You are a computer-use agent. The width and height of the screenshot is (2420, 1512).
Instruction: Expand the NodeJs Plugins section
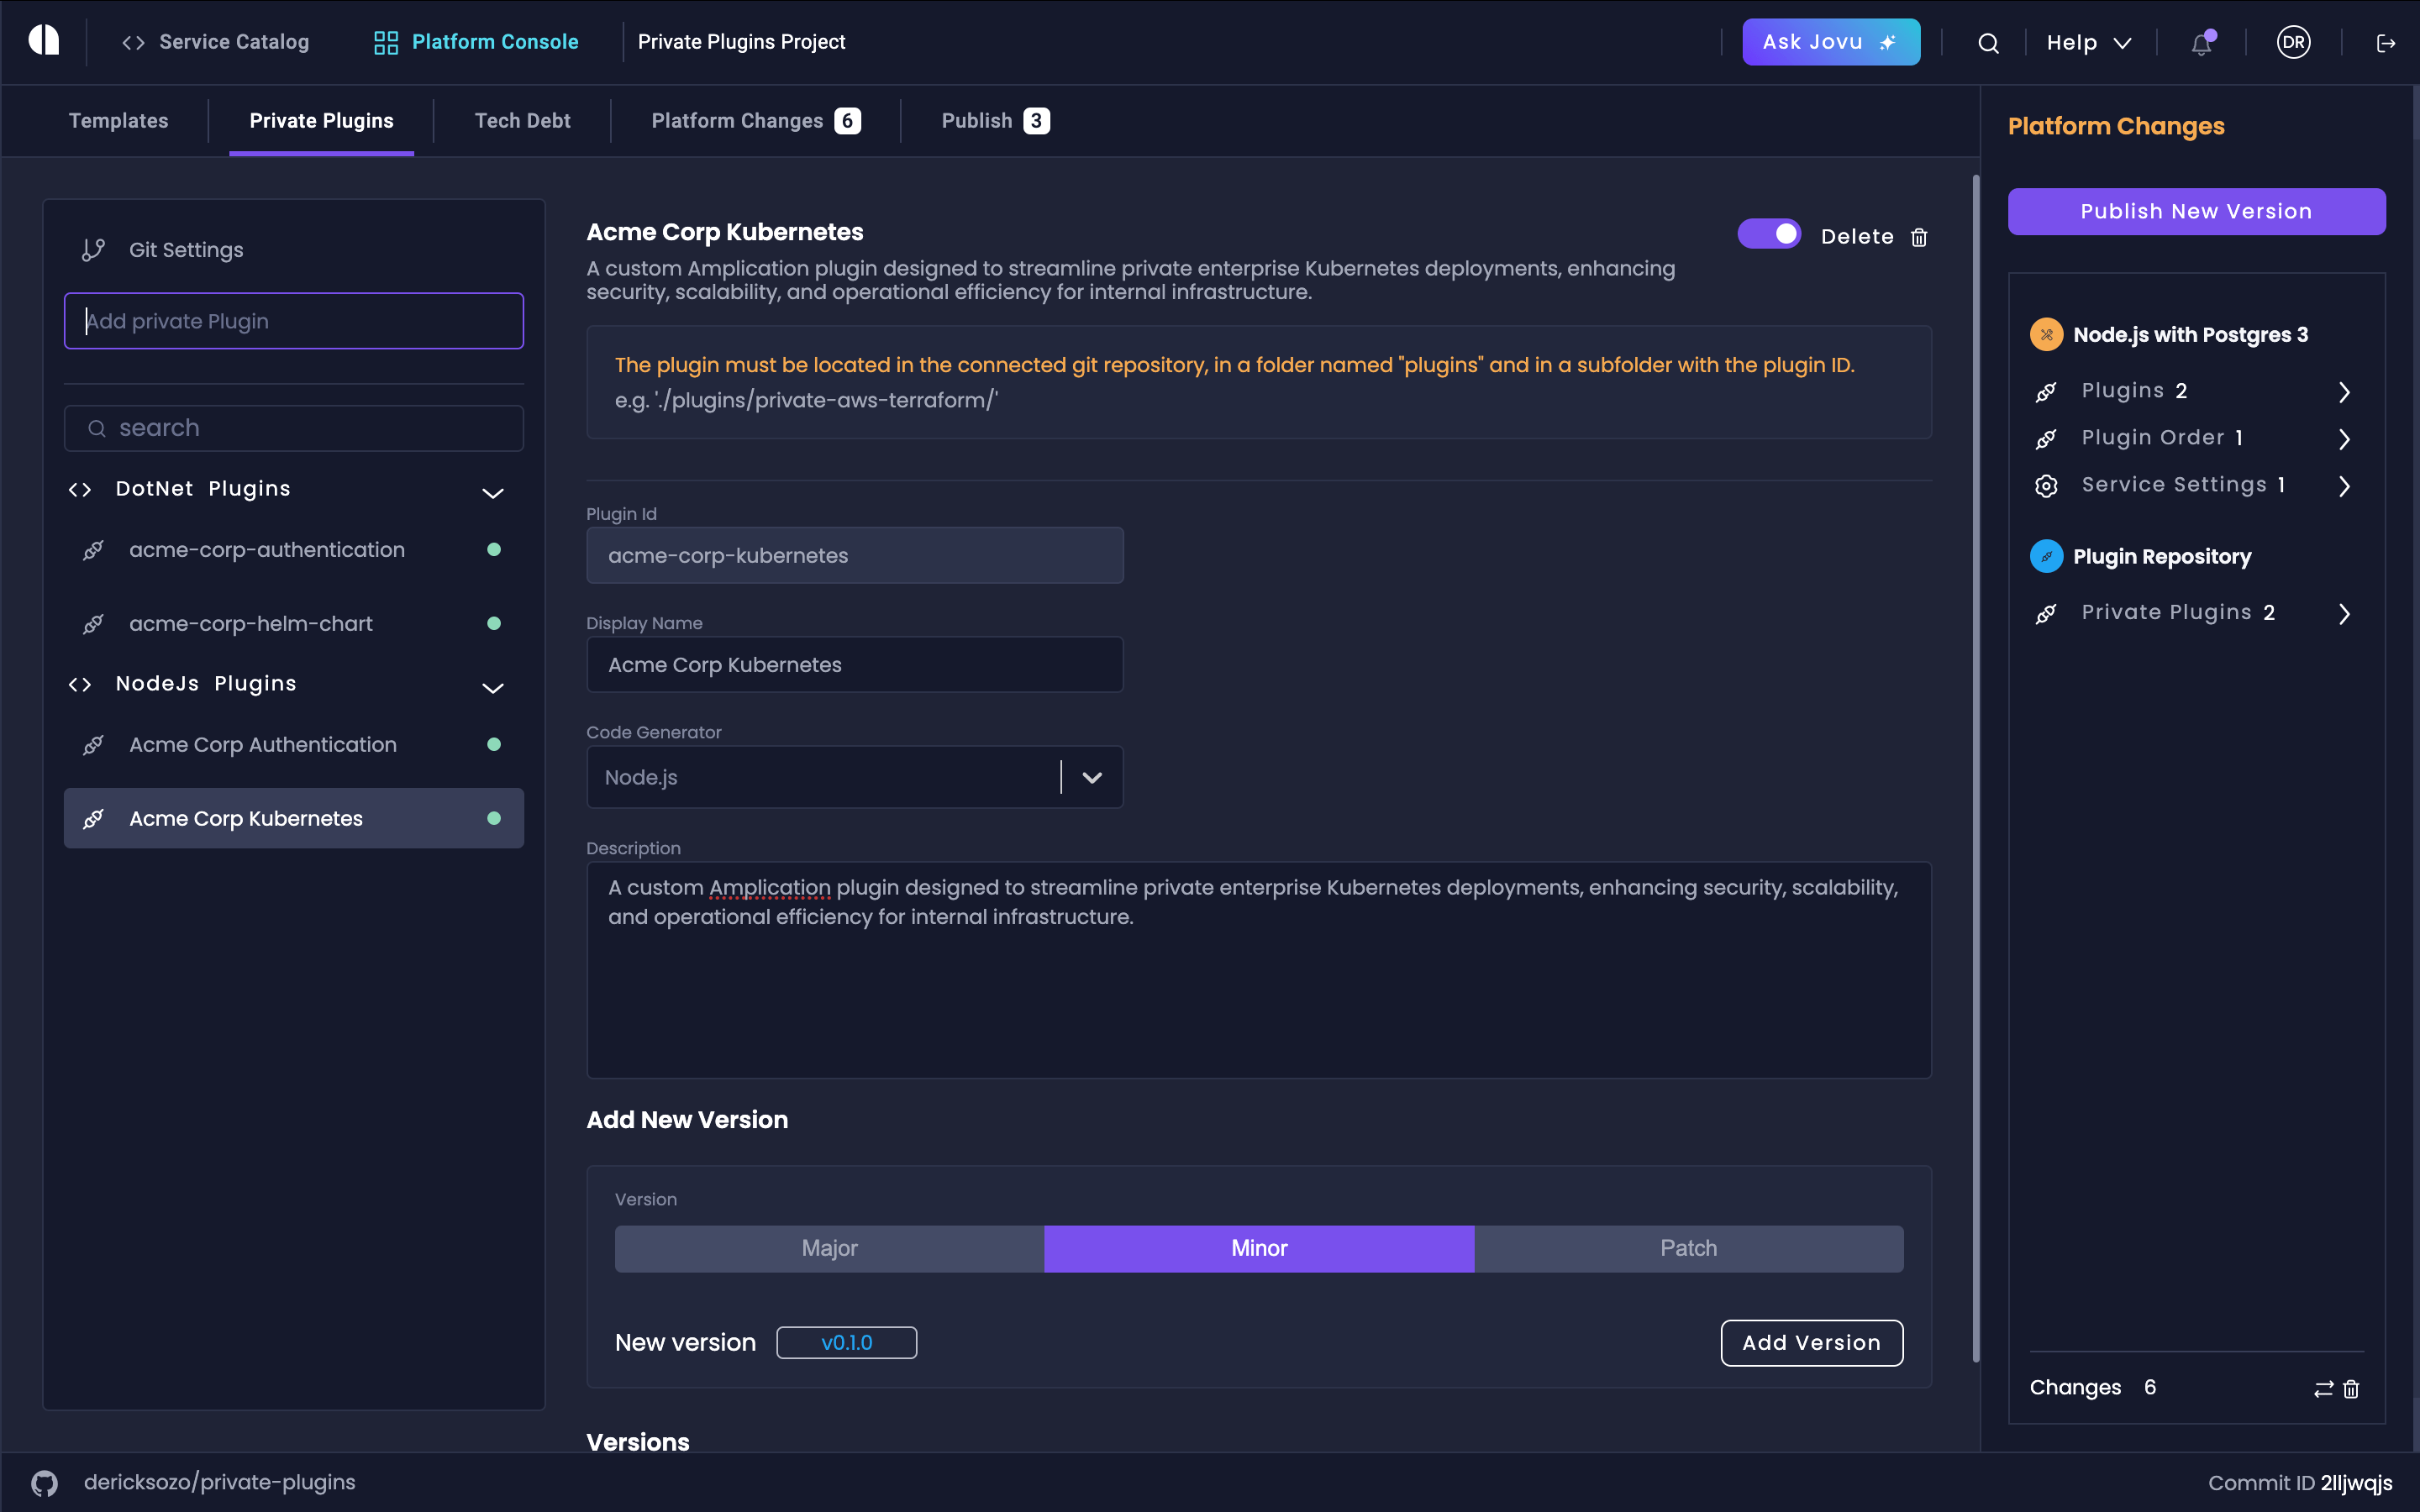[495, 683]
